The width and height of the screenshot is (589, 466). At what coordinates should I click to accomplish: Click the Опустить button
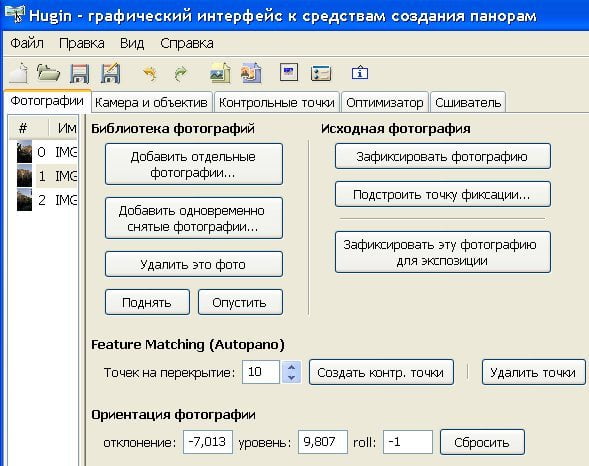pyautogui.click(x=240, y=302)
